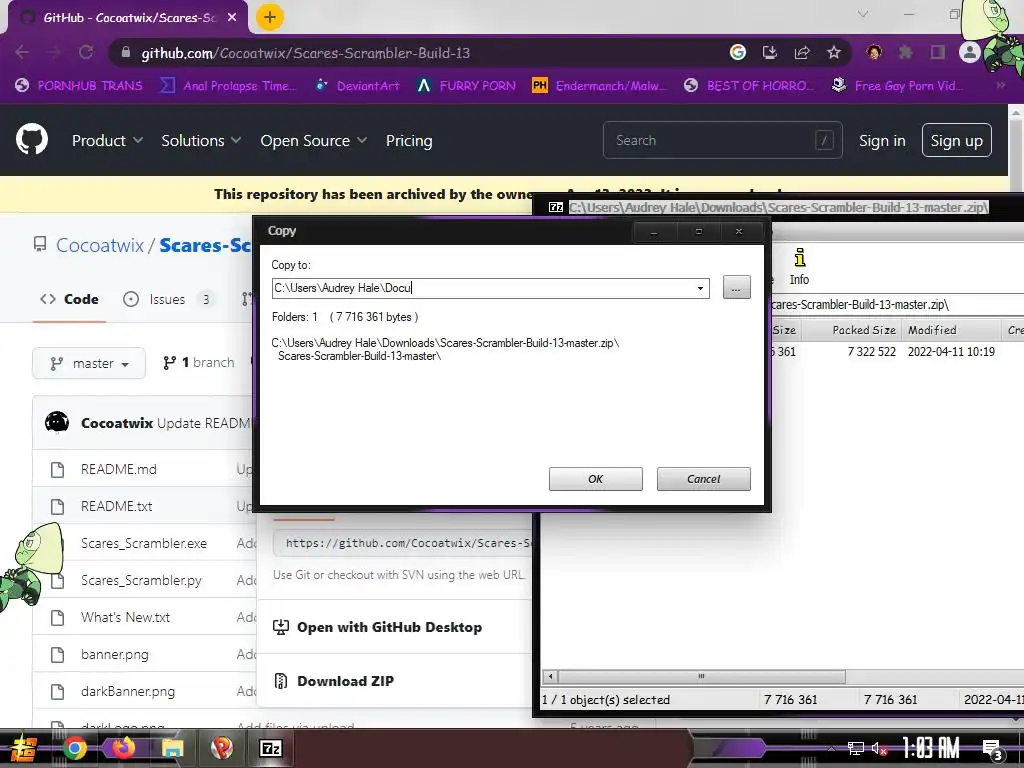Open the DeviantArt bookmark

click(357, 86)
